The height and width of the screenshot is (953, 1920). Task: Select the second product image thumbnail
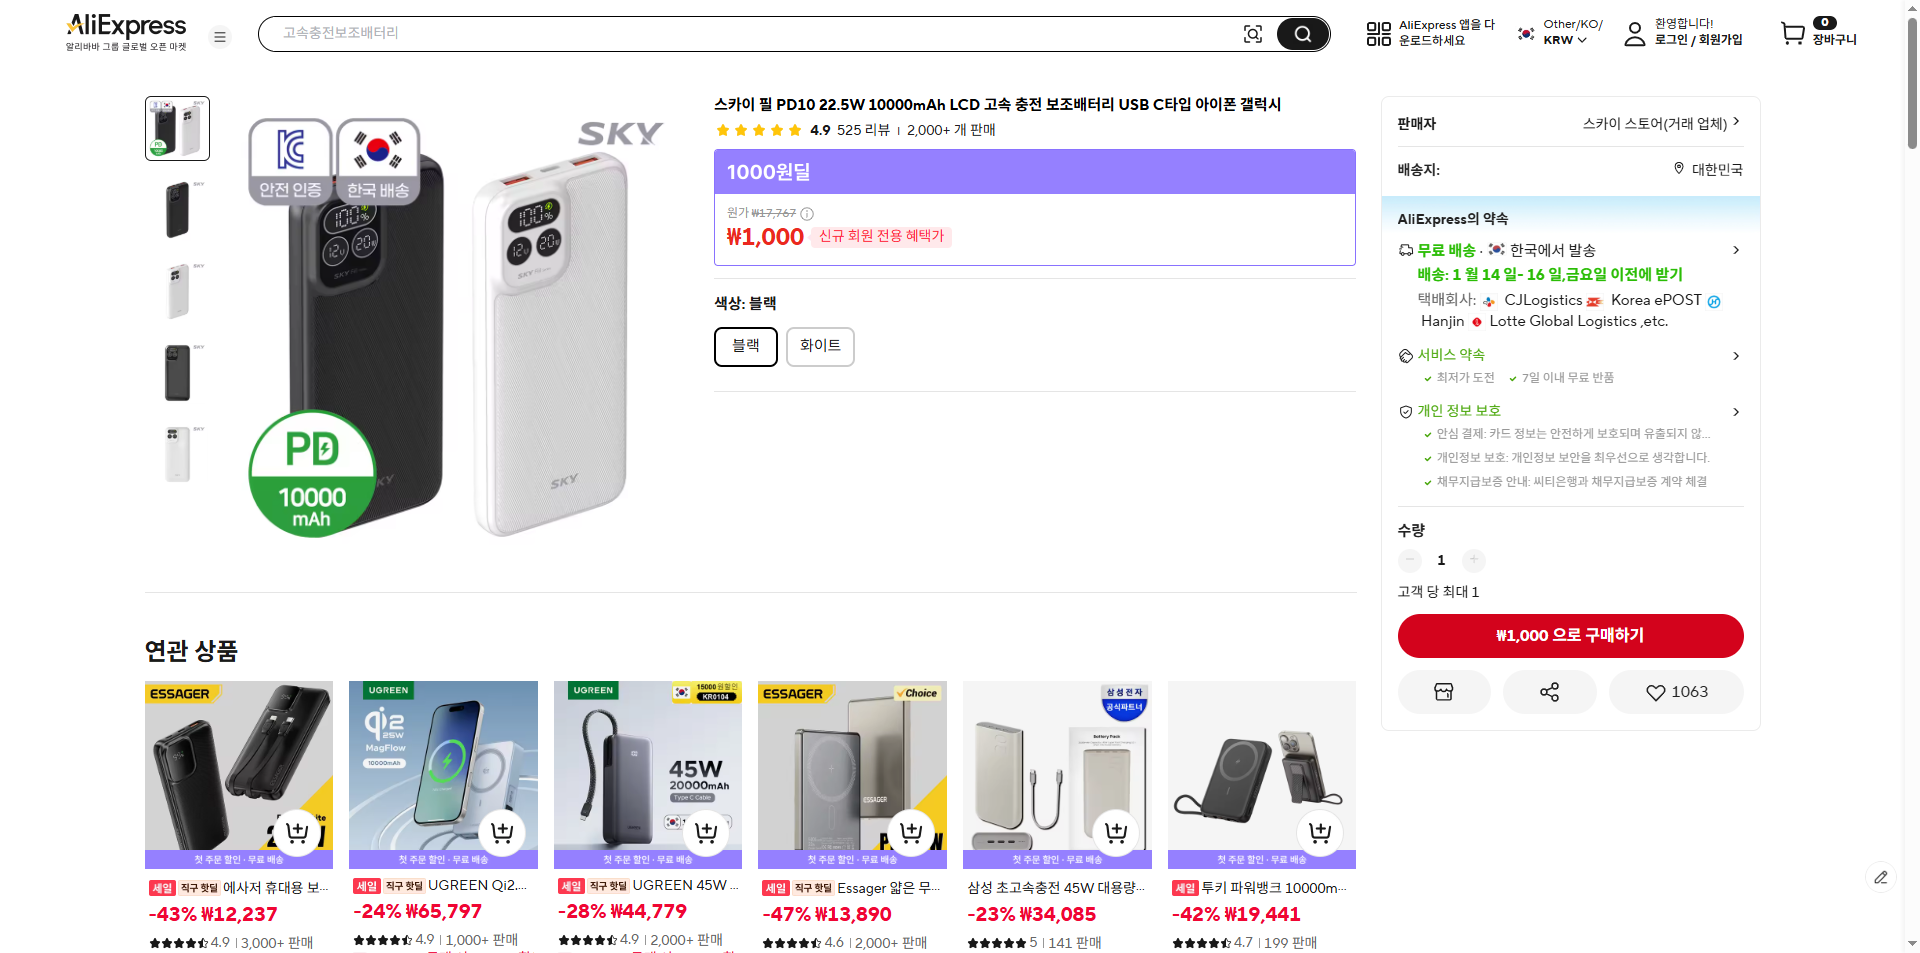pyautogui.click(x=177, y=210)
